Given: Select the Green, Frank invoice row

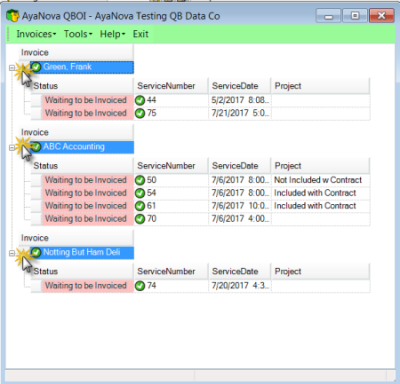Looking at the screenshot, I should [x=82, y=67].
